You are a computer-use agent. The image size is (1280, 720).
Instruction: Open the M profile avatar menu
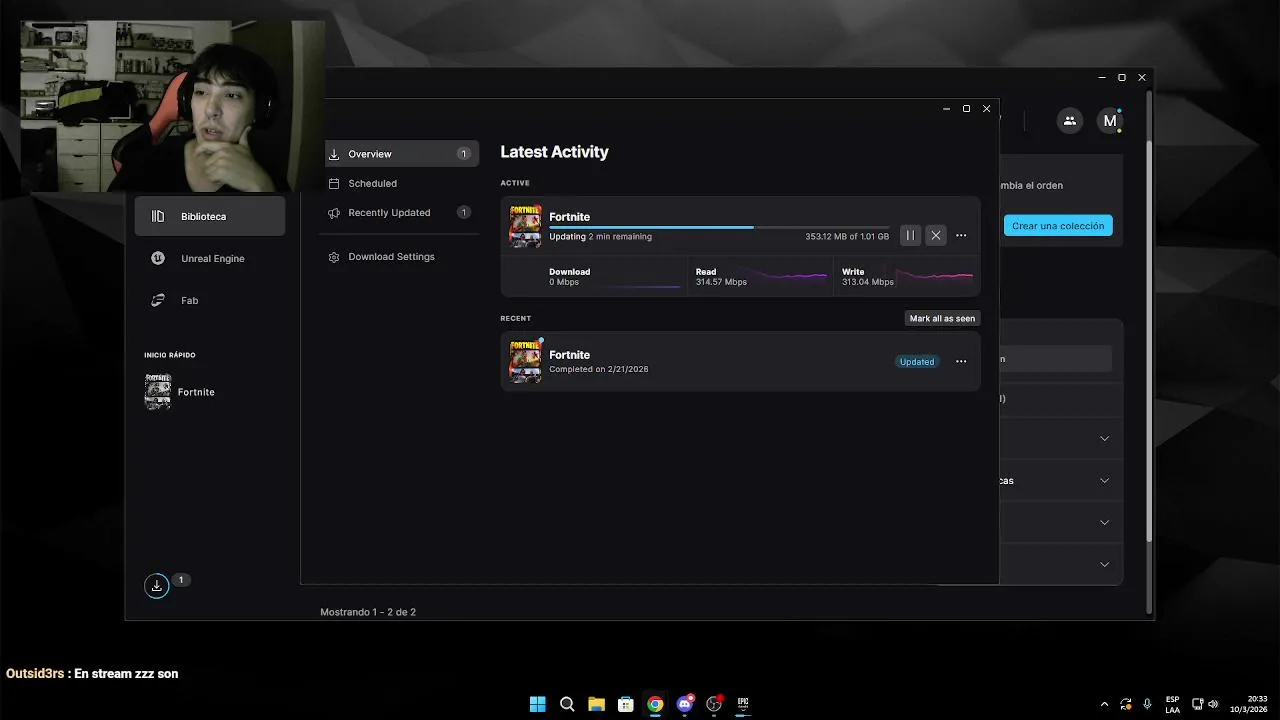click(x=1110, y=121)
